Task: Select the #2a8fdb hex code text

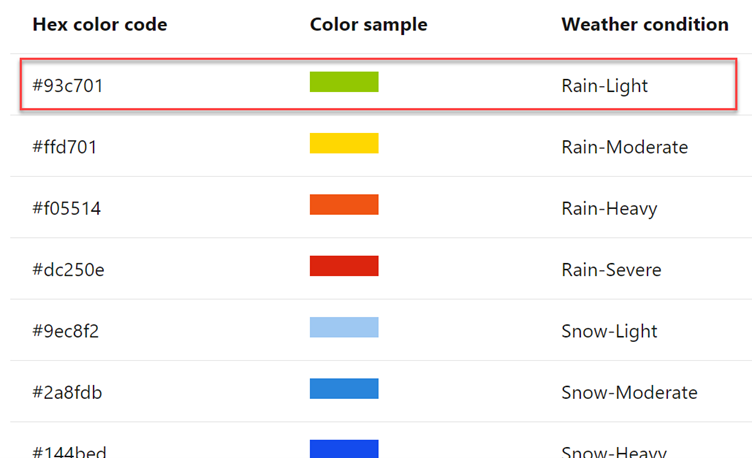Action: click(67, 393)
